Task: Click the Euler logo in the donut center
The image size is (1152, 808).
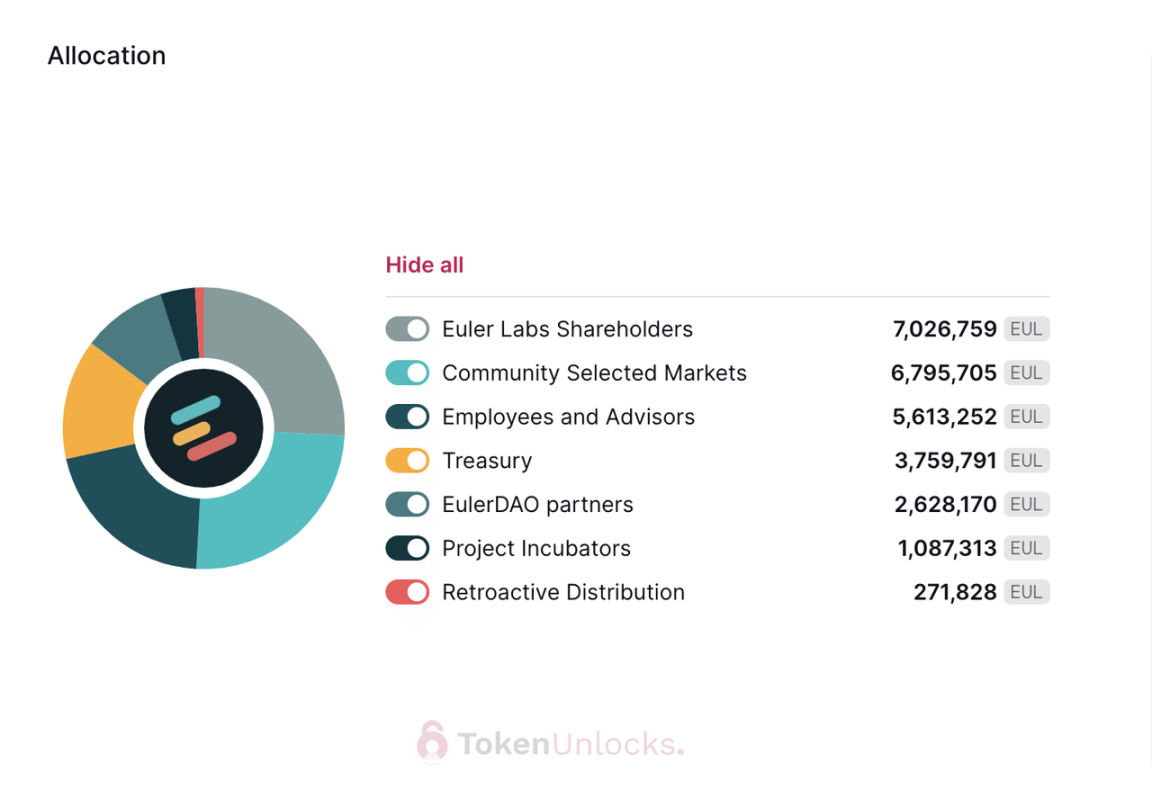Action: tap(204, 428)
